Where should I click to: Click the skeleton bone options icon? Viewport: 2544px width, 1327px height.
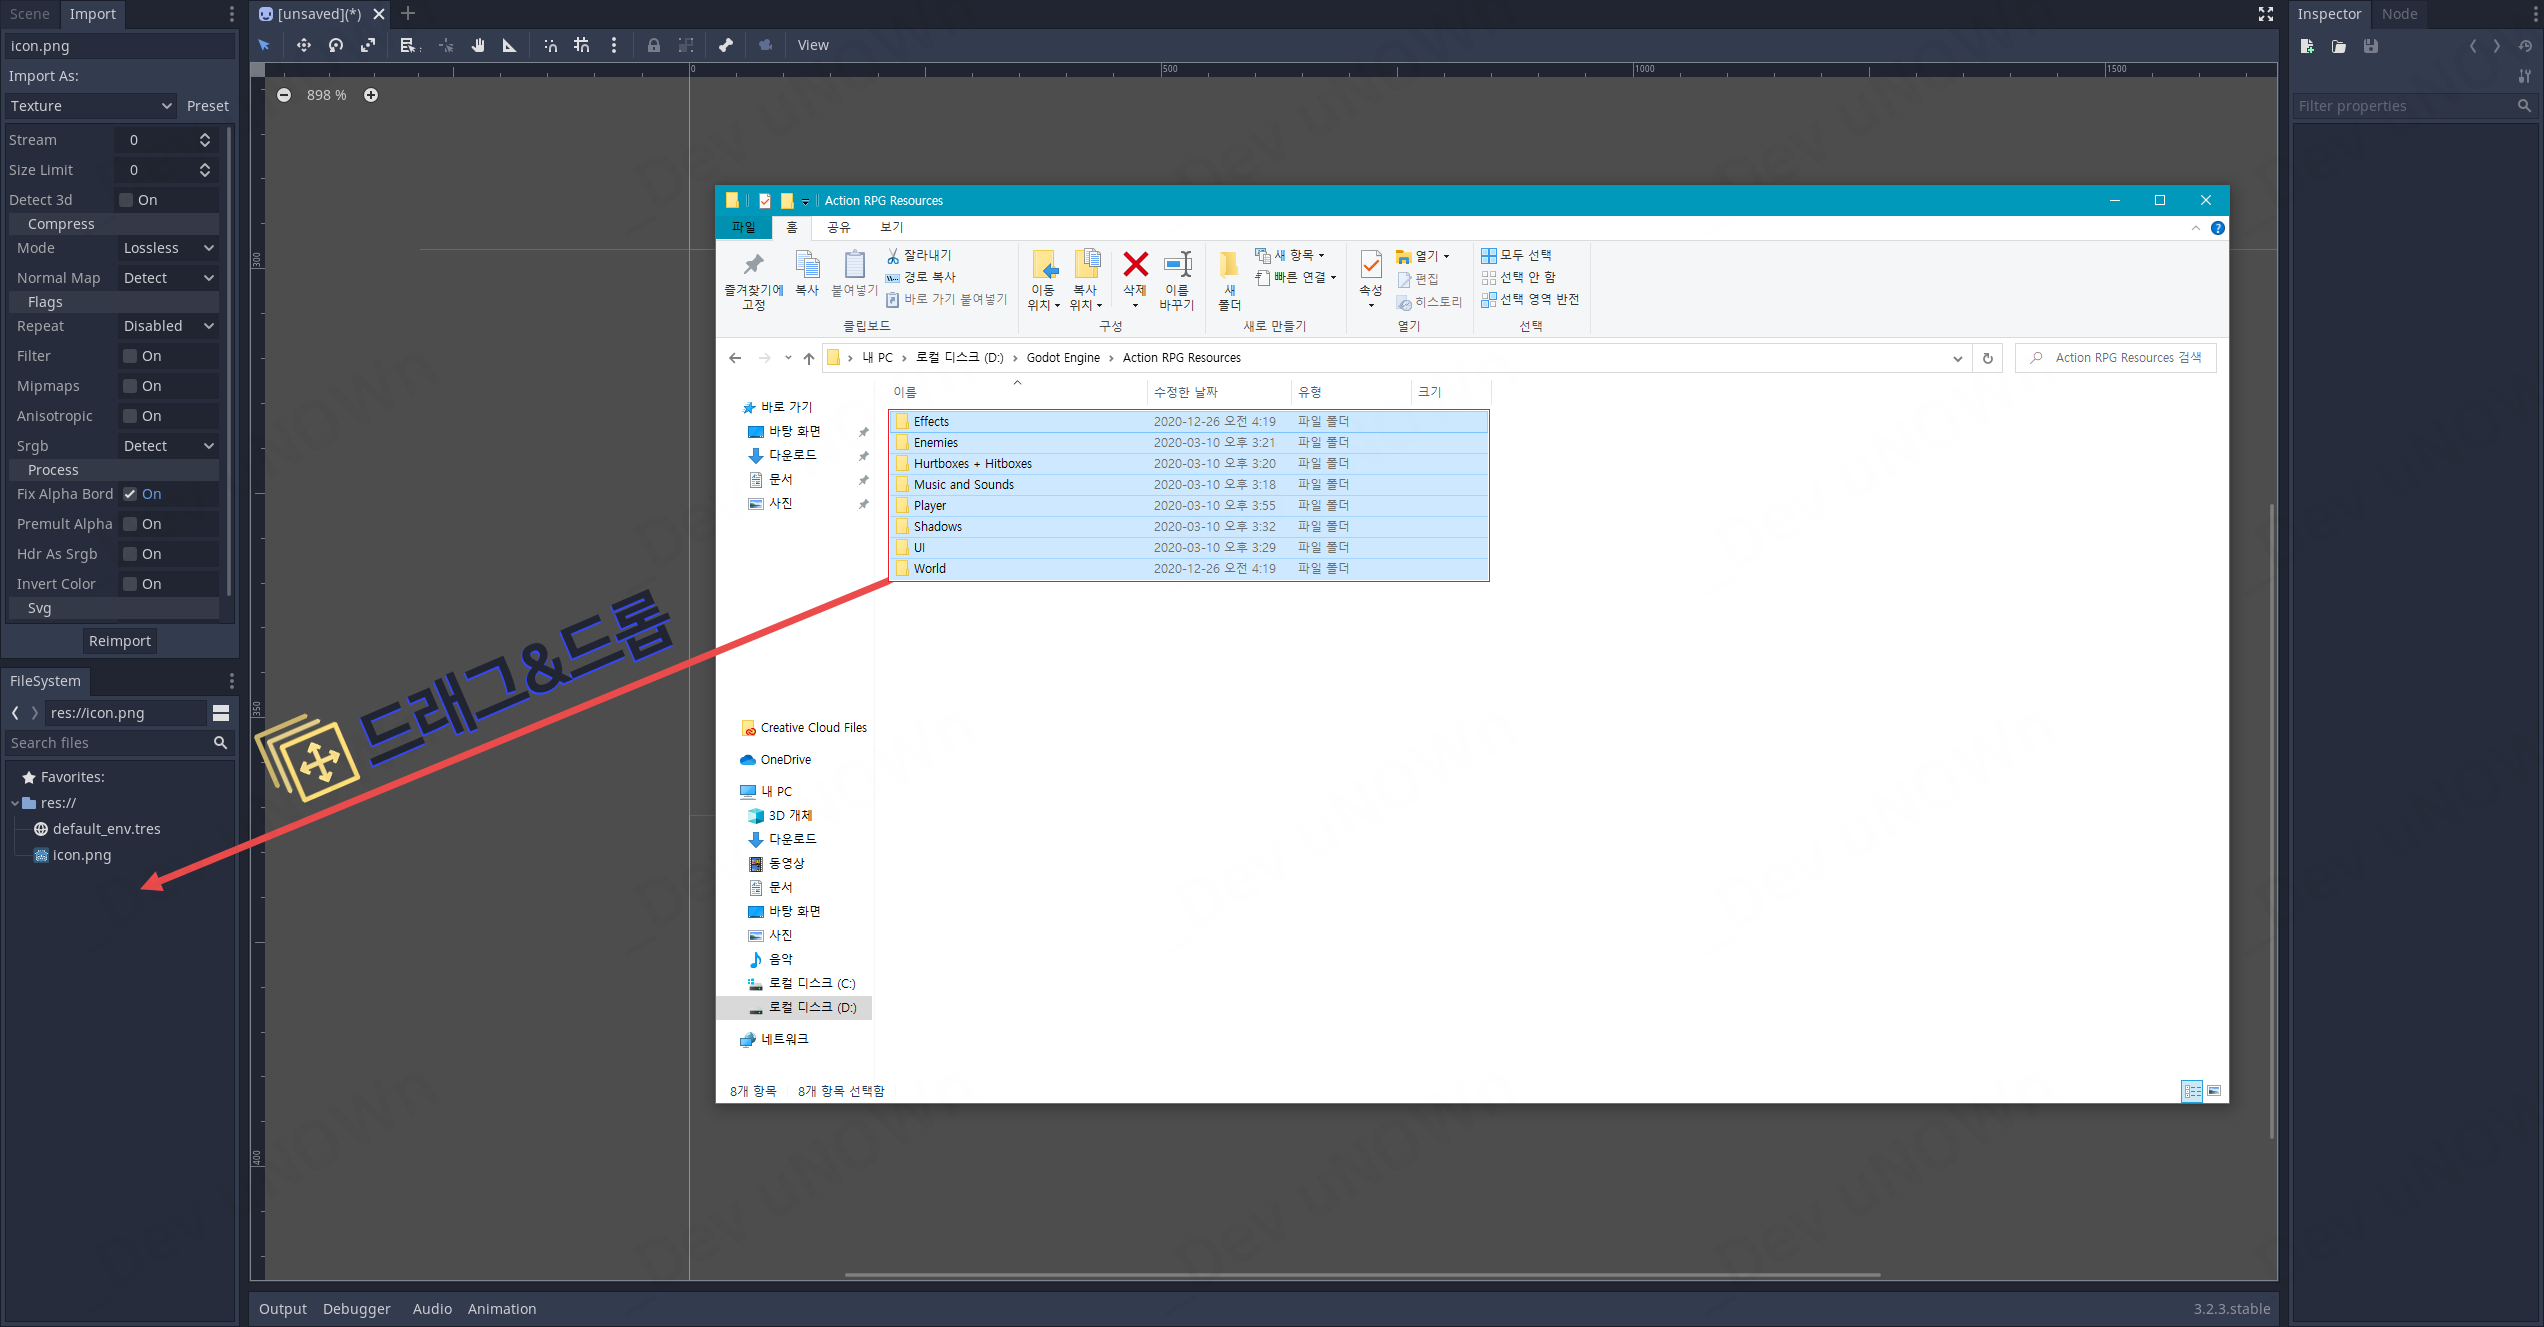[x=725, y=45]
